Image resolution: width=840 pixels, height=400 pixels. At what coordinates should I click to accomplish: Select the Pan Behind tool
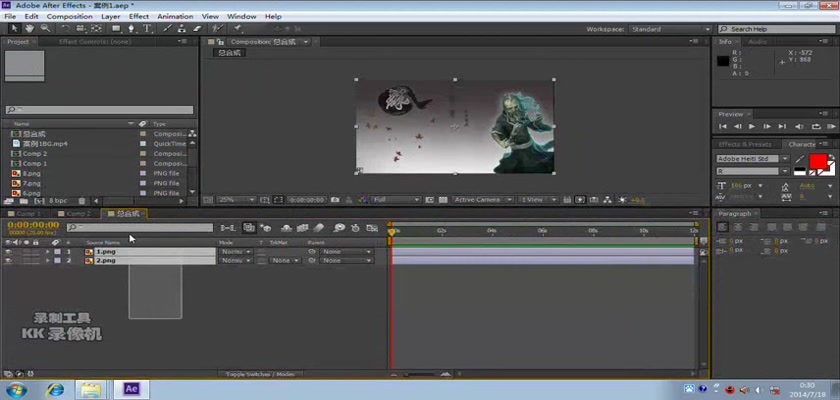[x=96, y=29]
